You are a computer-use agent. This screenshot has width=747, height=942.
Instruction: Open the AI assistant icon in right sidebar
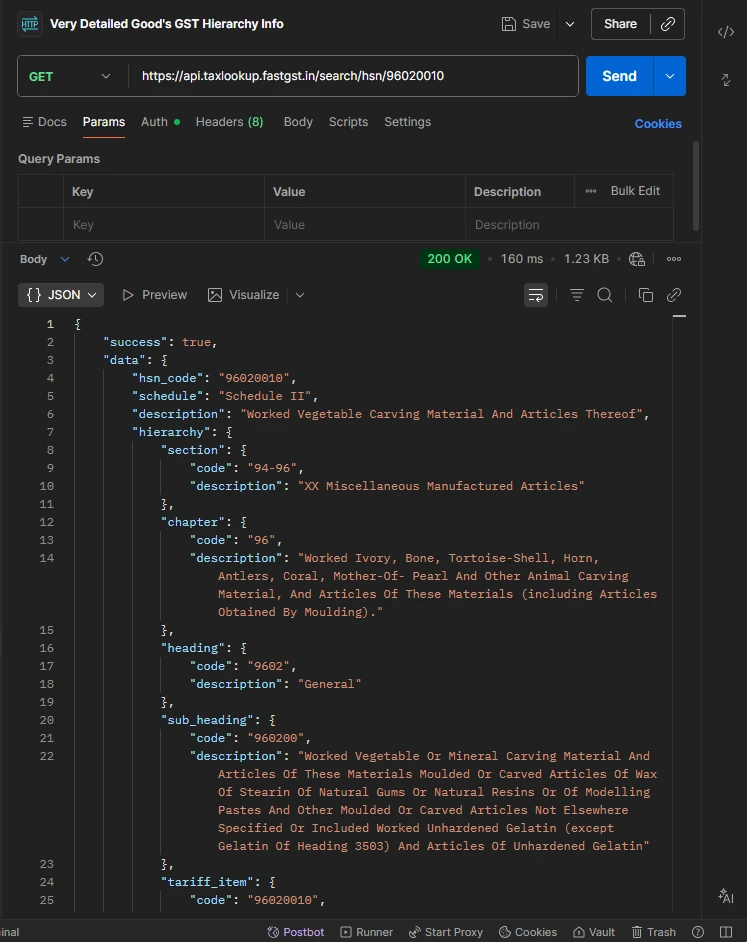[x=725, y=896]
